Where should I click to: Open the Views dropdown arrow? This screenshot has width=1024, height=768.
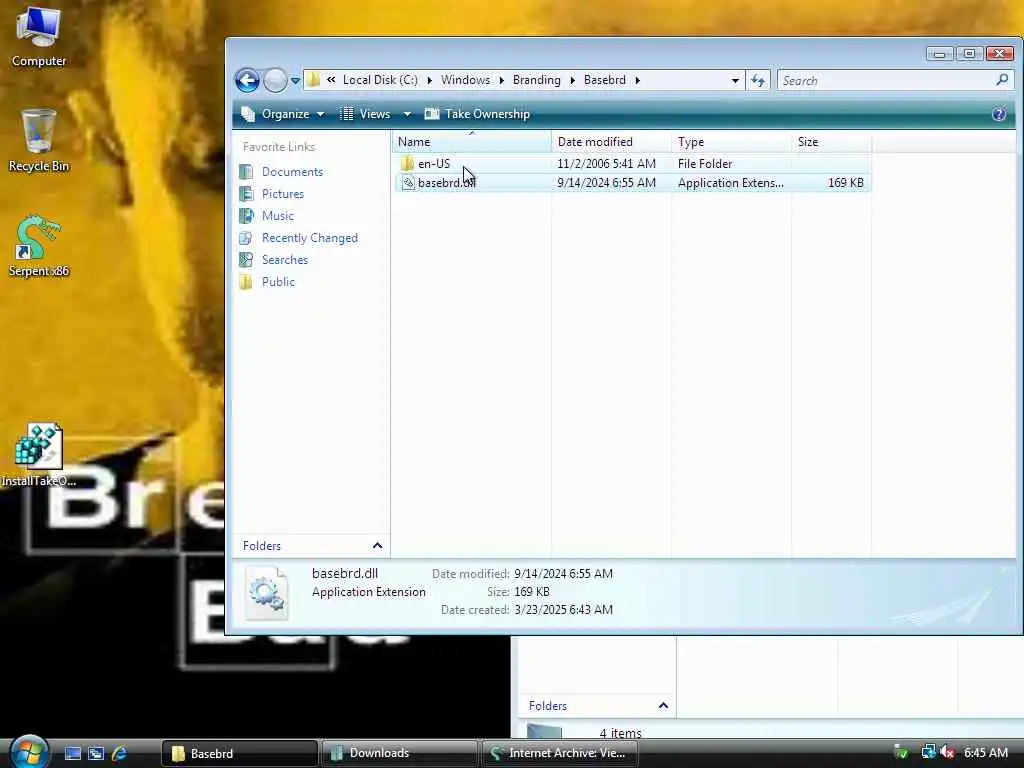click(407, 114)
